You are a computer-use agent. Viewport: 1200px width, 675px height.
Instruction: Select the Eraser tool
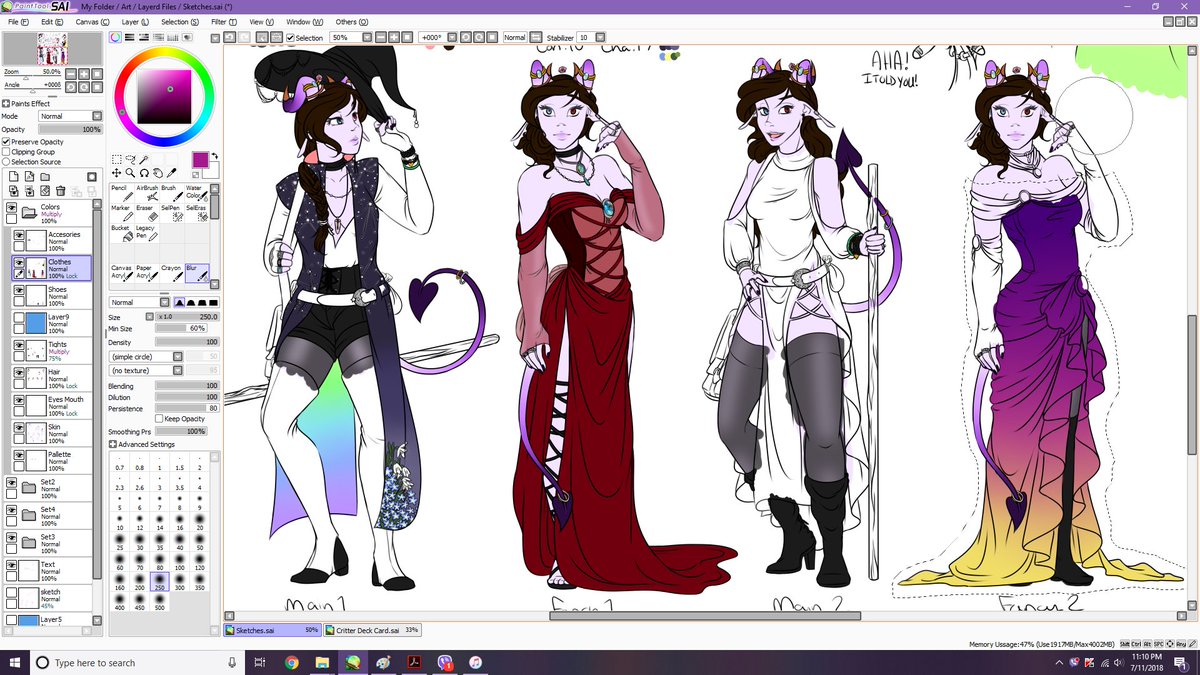(x=146, y=212)
